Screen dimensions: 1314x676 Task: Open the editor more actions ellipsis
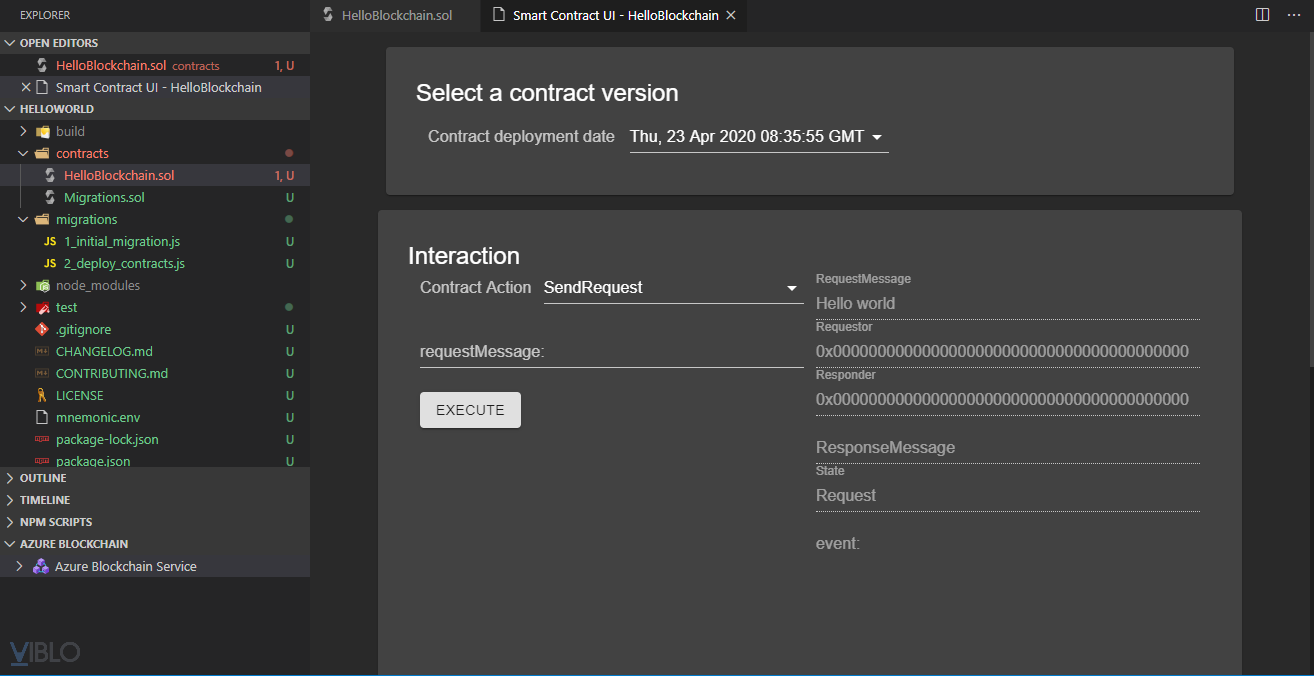click(1293, 15)
